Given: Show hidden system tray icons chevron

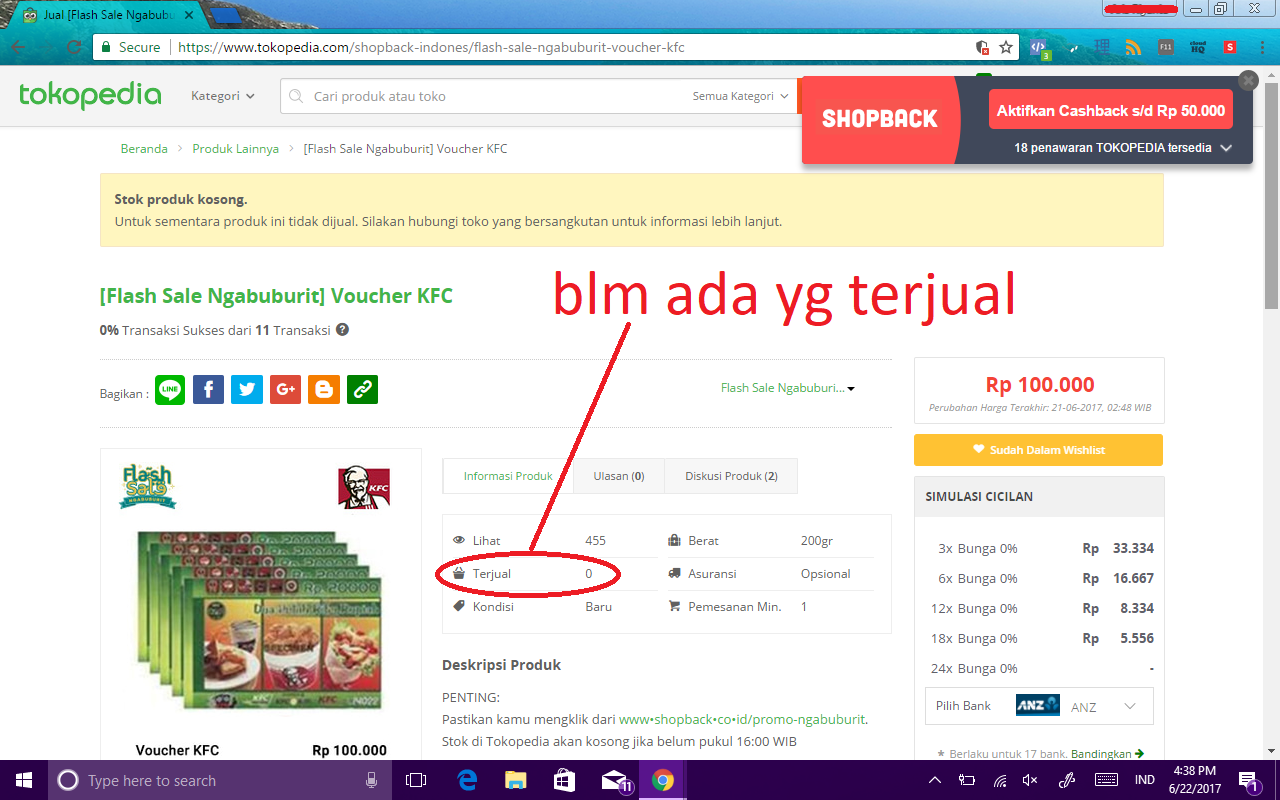Looking at the screenshot, I should (x=935, y=780).
